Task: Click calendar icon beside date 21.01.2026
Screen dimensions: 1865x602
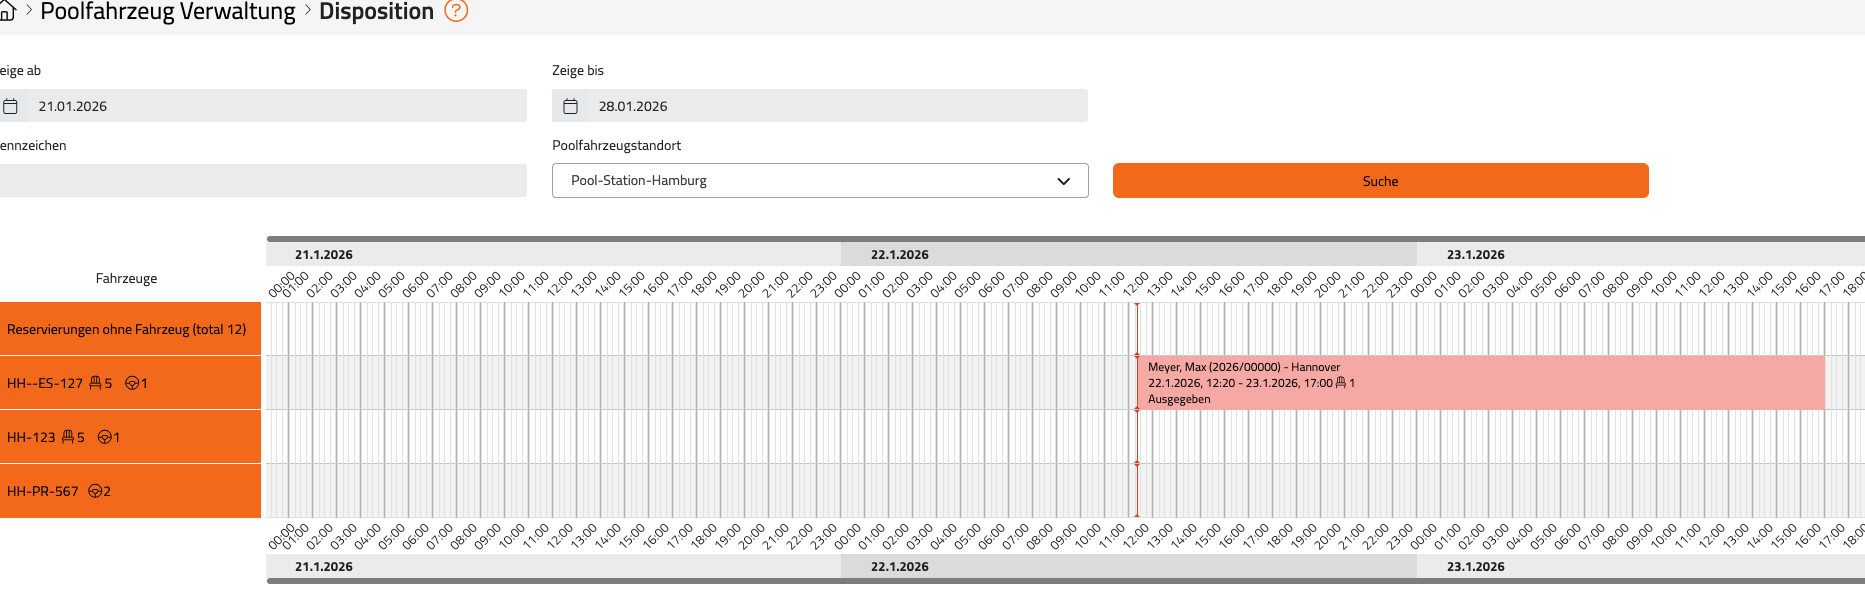Action: 11,106
